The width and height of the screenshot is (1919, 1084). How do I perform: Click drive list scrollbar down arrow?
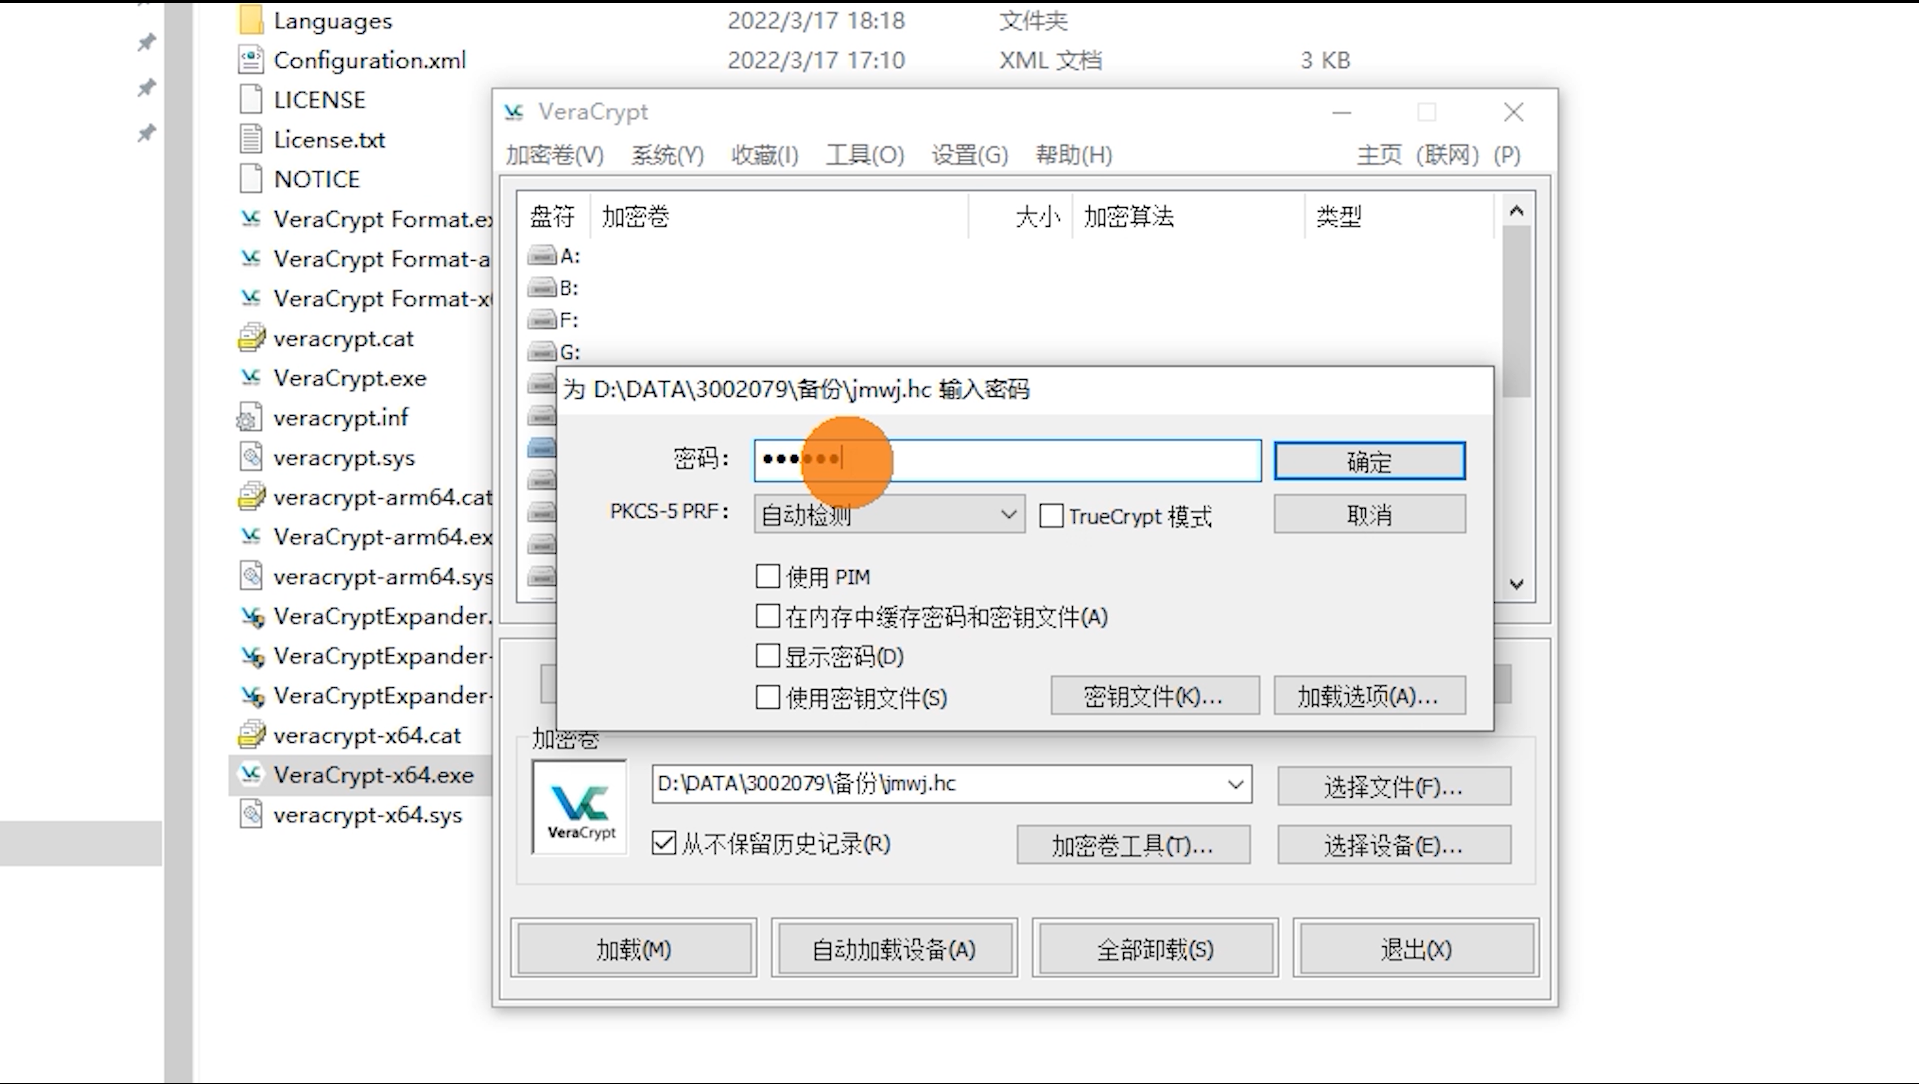tap(1516, 584)
